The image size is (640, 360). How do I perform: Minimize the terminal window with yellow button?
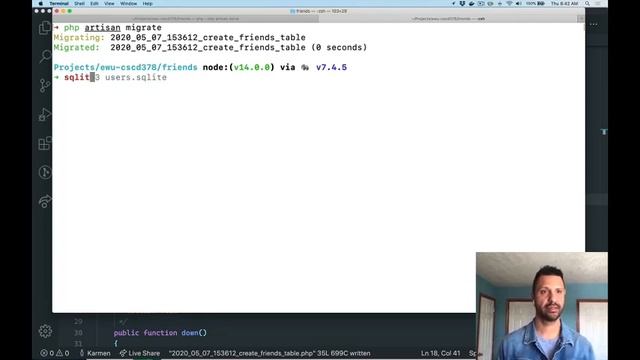63,11
